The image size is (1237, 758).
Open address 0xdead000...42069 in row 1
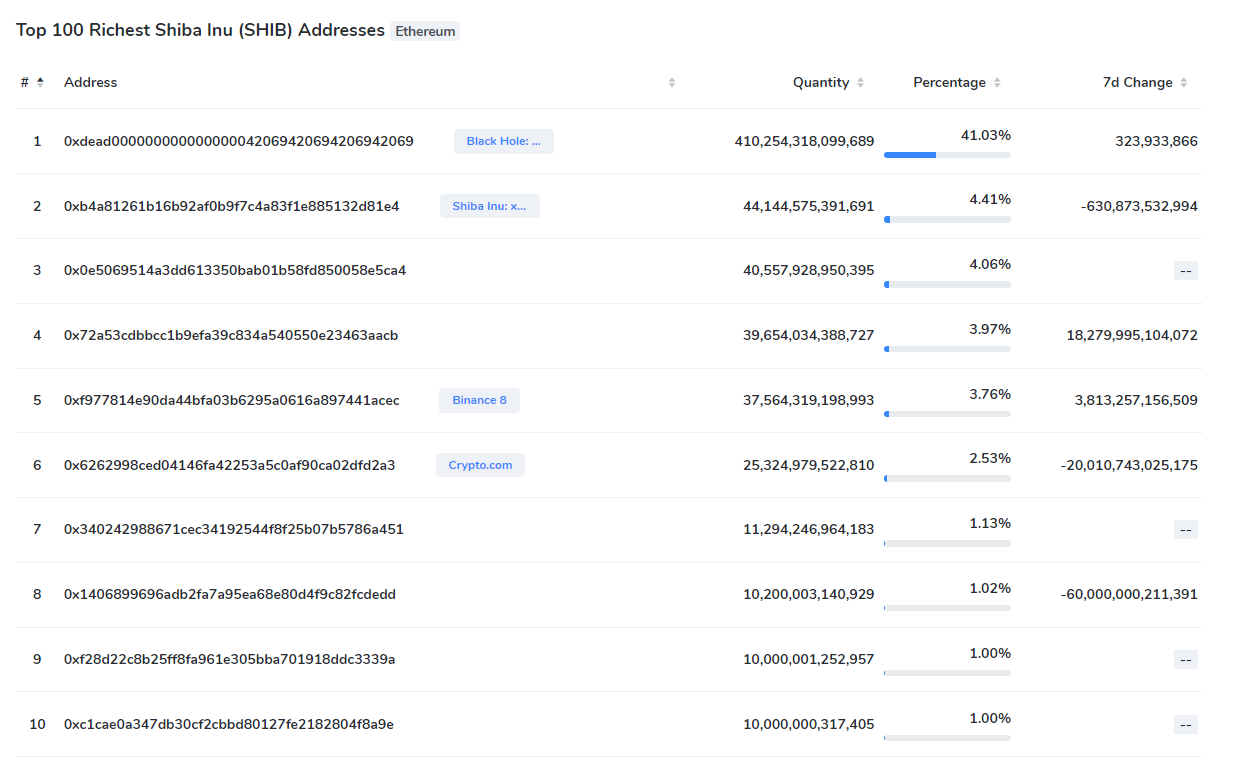tap(239, 141)
